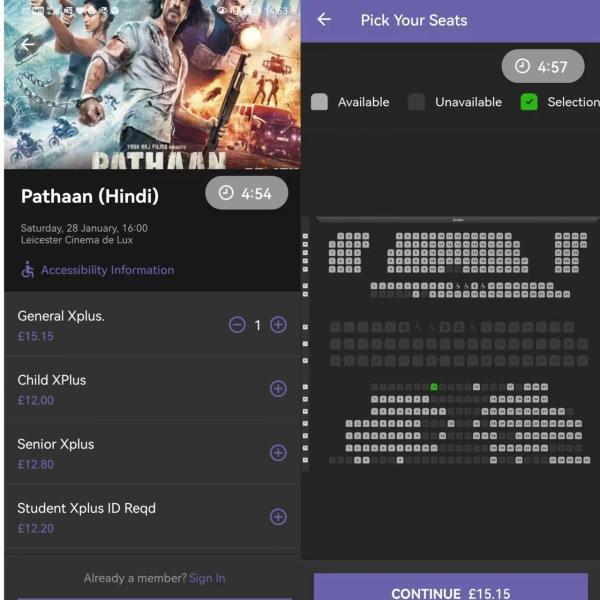Tap the 4:57 countdown timer pill
Image resolution: width=600 pixels, height=600 pixels.
click(543, 66)
